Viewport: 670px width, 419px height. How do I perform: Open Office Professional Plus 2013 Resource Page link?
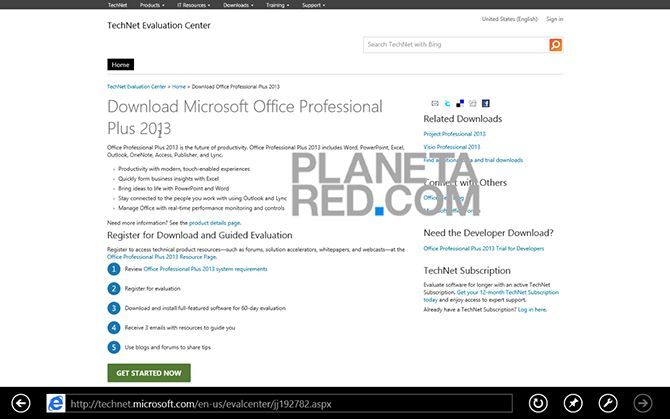(162, 257)
